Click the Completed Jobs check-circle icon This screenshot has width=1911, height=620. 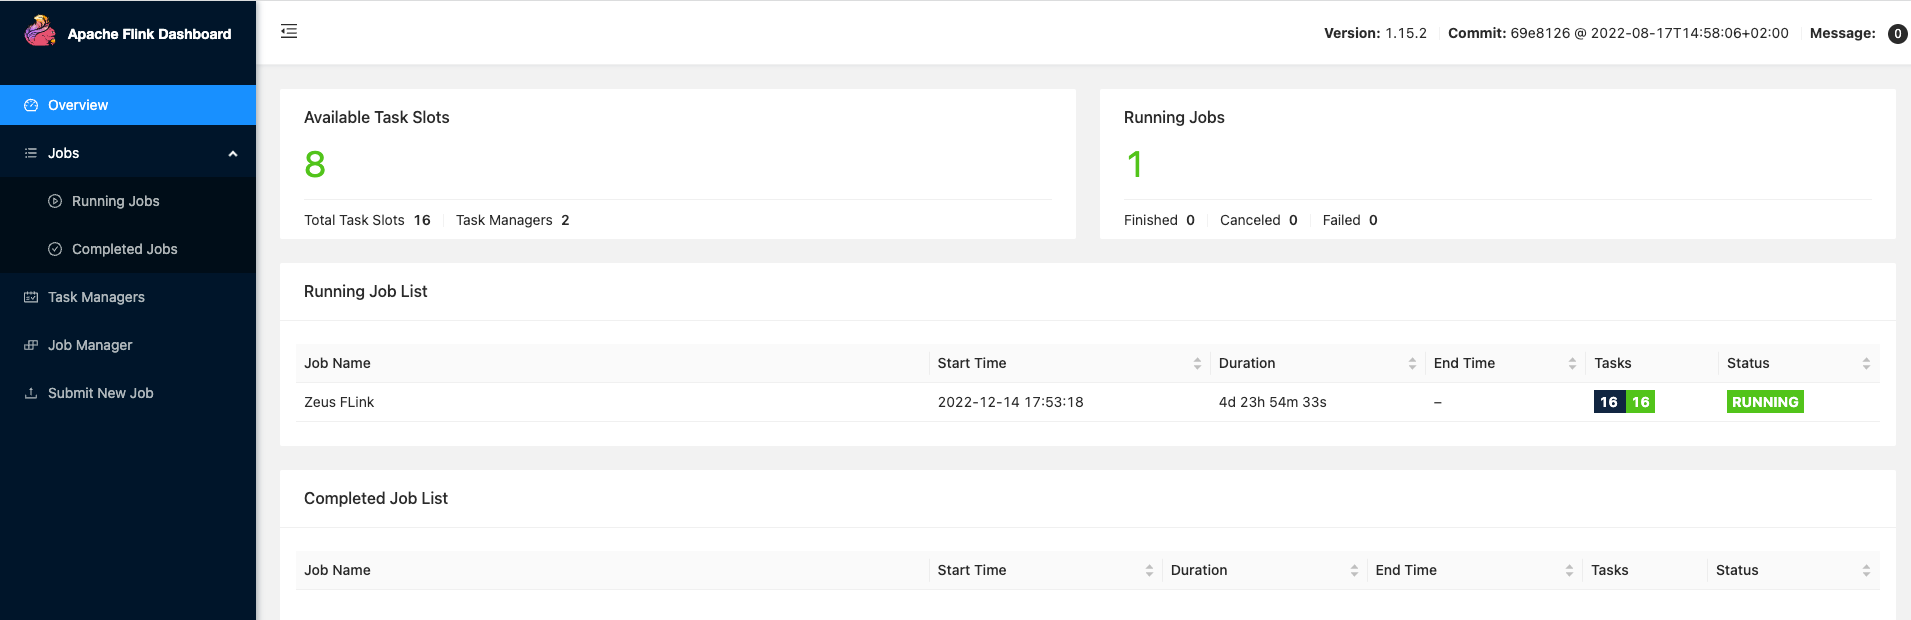(x=55, y=249)
